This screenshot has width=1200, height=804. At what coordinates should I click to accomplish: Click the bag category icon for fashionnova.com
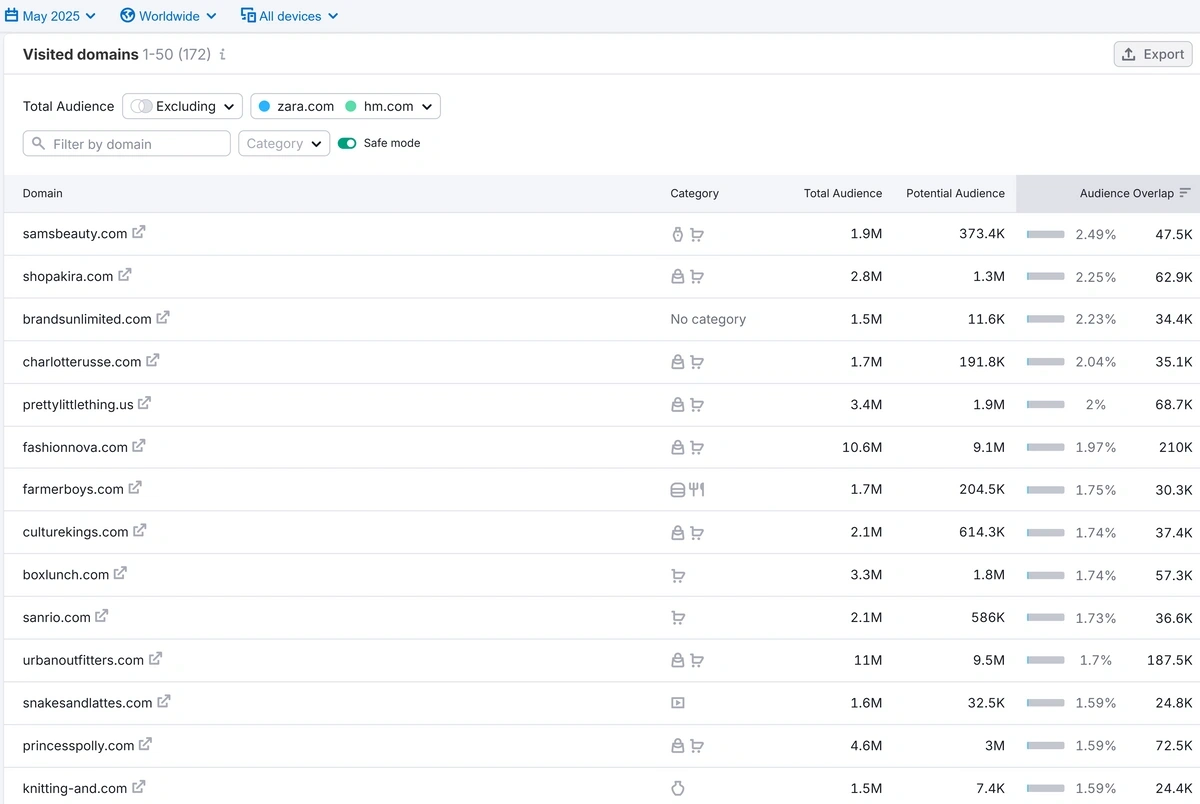coord(678,448)
